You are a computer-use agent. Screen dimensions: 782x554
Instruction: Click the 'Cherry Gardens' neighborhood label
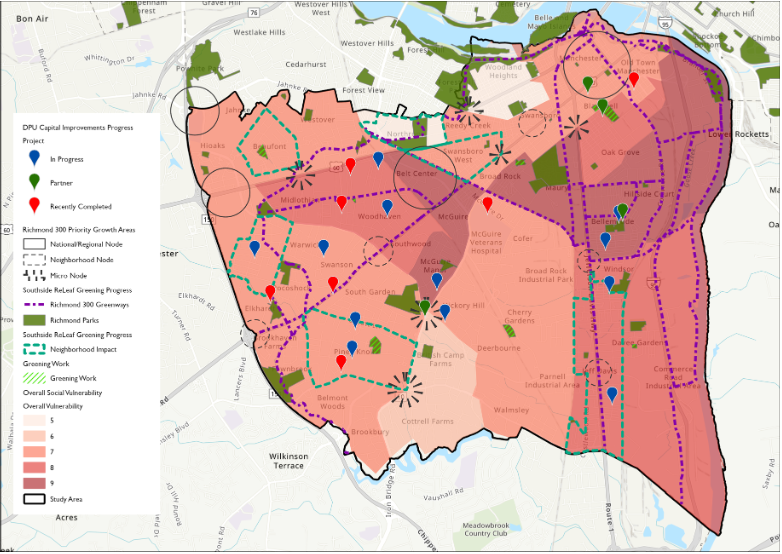point(519,317)
